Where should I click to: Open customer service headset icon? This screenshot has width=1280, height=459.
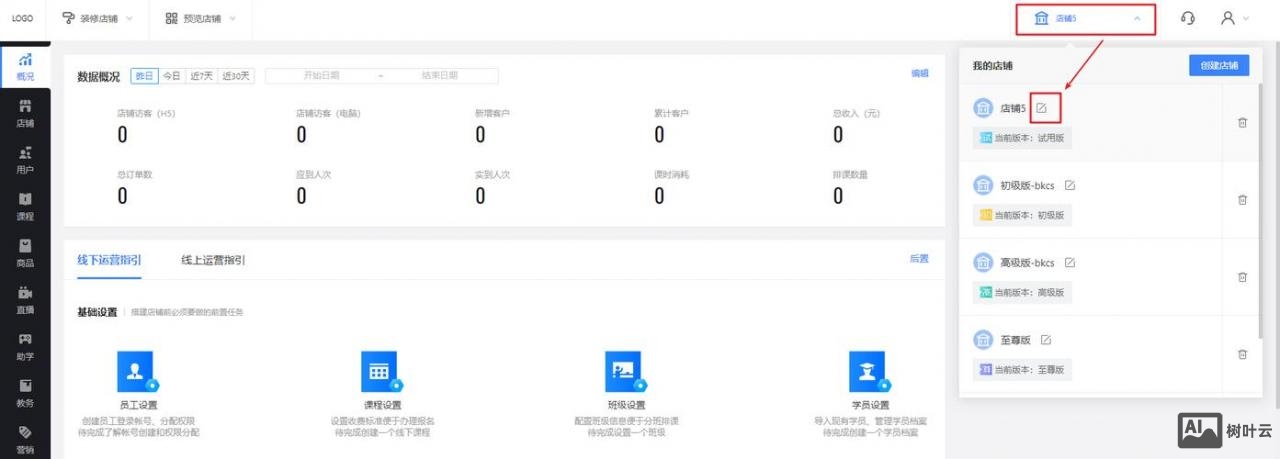1187,18
